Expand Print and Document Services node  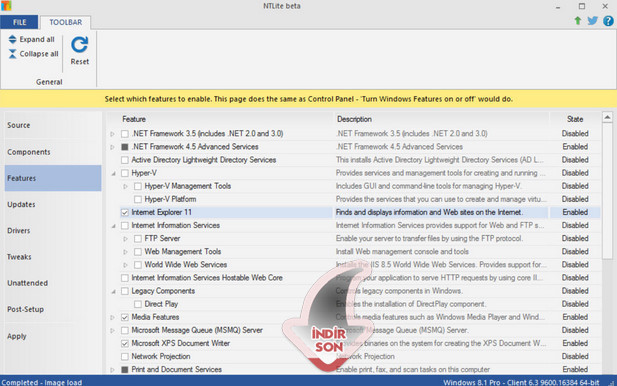(113, 370)
